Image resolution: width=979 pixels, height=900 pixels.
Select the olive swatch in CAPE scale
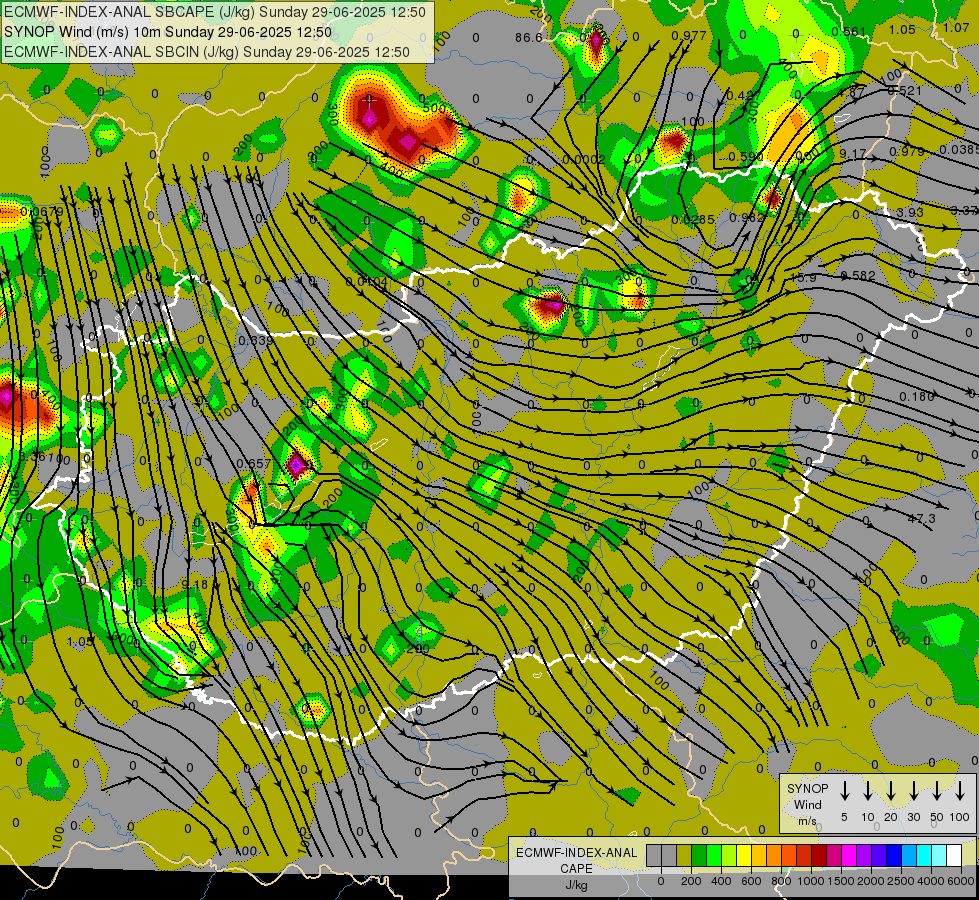[684, 856]
